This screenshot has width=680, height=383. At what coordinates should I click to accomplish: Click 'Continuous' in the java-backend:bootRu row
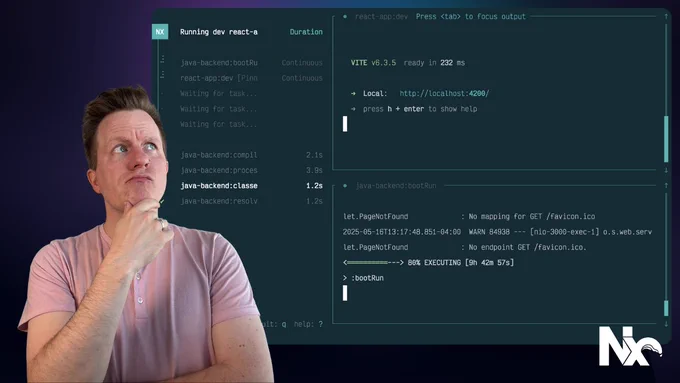click(x=302, y=63)
